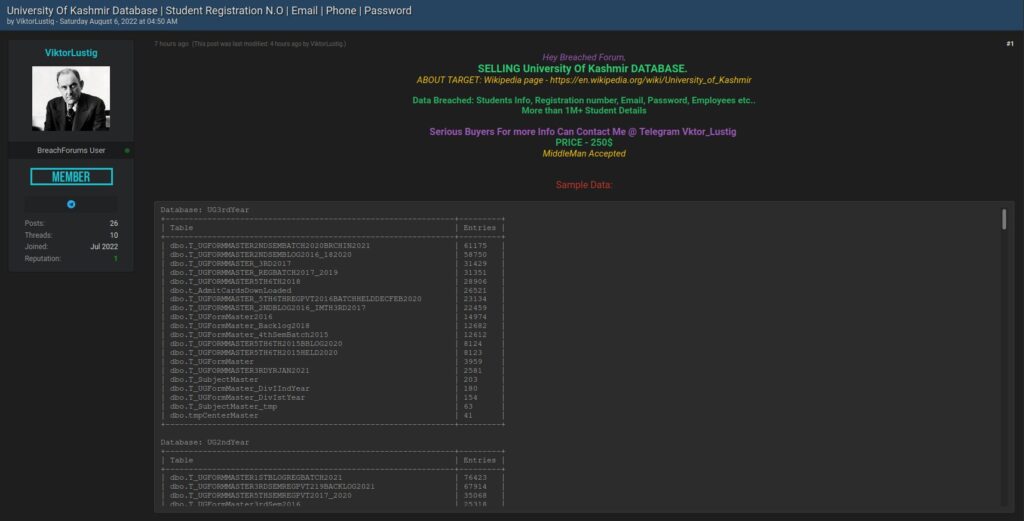Click row dbo.T_UGFORMMASTER1STBLOGREGBATCH2021
The height and width of the screenshot is (521, 1024).
pyautogui.click(x=333, y=478)
